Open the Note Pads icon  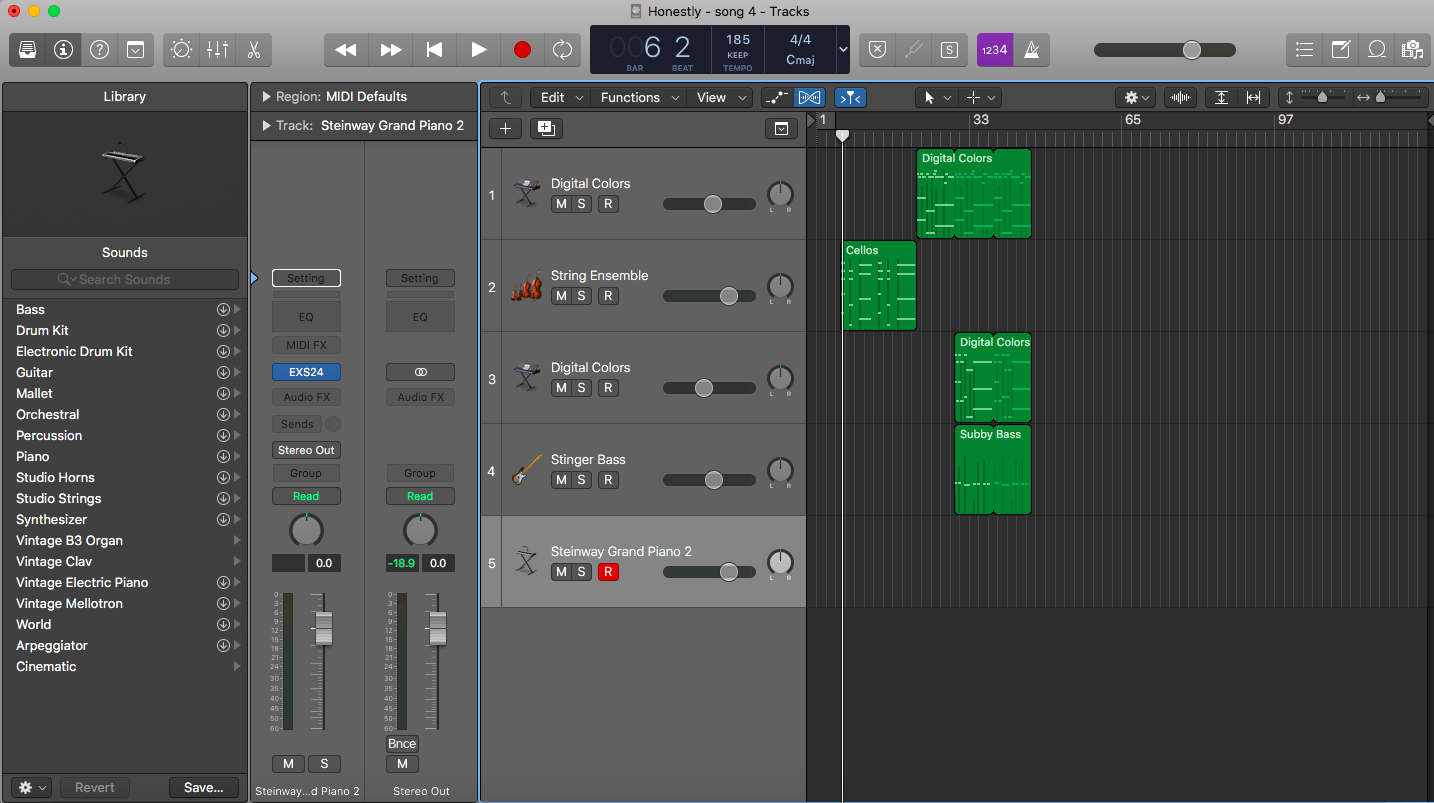[x=1340, y=49]
